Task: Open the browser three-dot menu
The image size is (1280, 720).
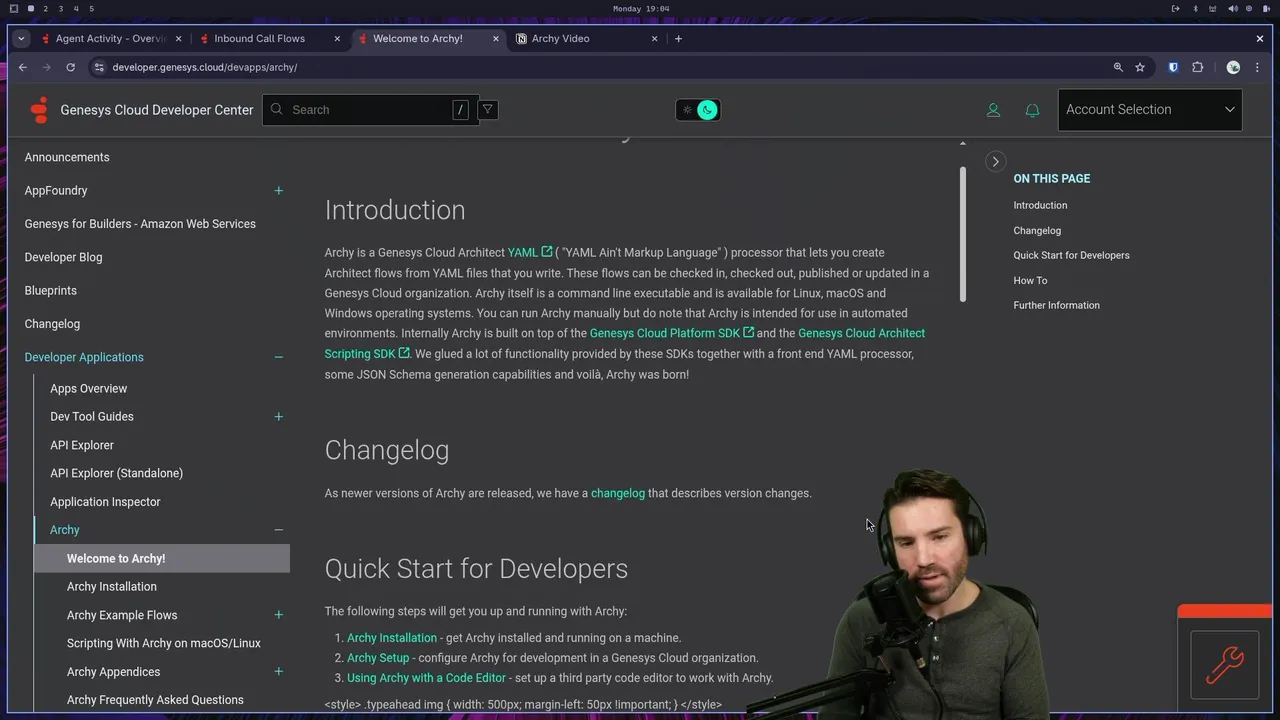Action: (1257, 67)
